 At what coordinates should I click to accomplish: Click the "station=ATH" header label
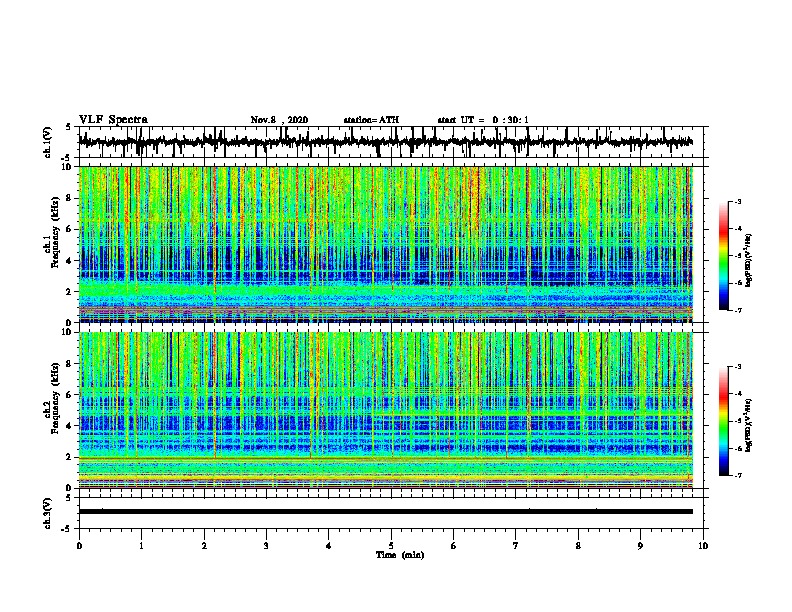[371, 120]
